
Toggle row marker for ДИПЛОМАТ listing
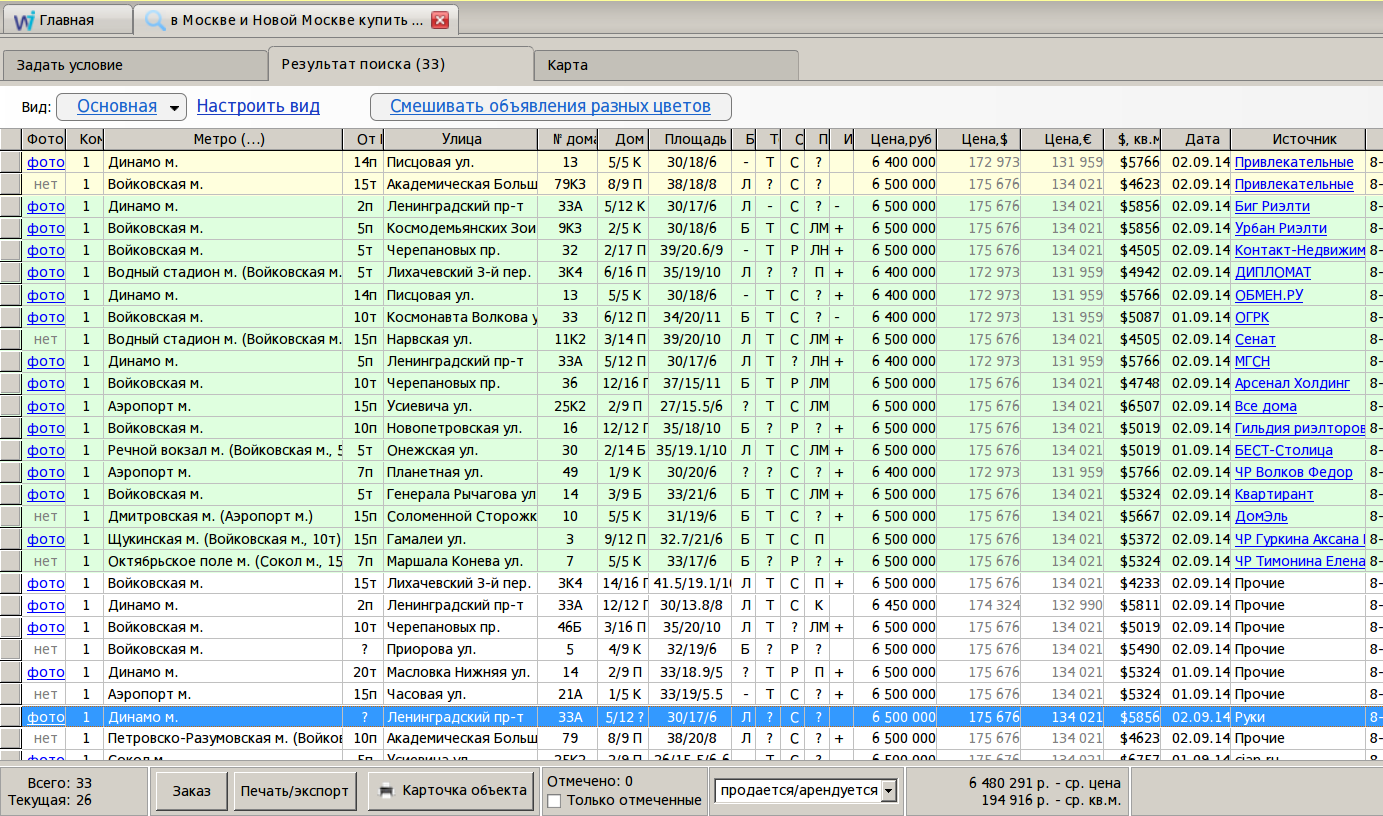point(11,272)
